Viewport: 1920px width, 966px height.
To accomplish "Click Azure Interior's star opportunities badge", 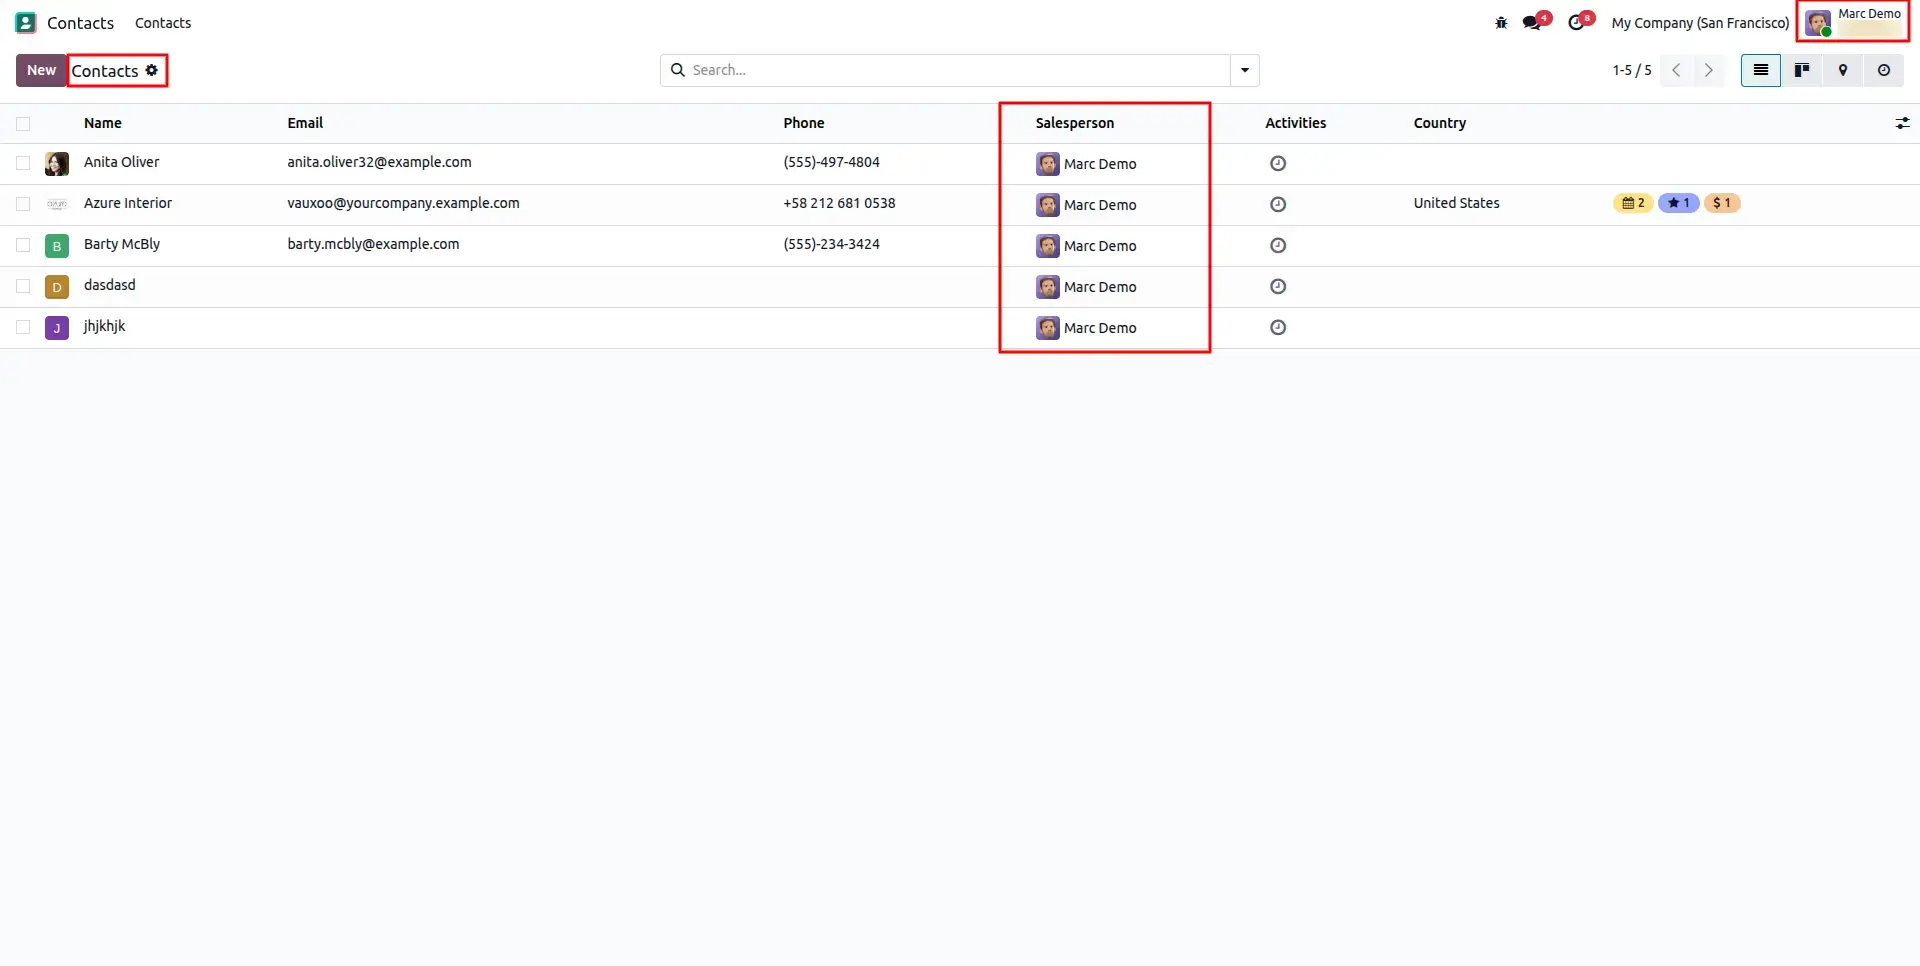I will click(1678, 203).
